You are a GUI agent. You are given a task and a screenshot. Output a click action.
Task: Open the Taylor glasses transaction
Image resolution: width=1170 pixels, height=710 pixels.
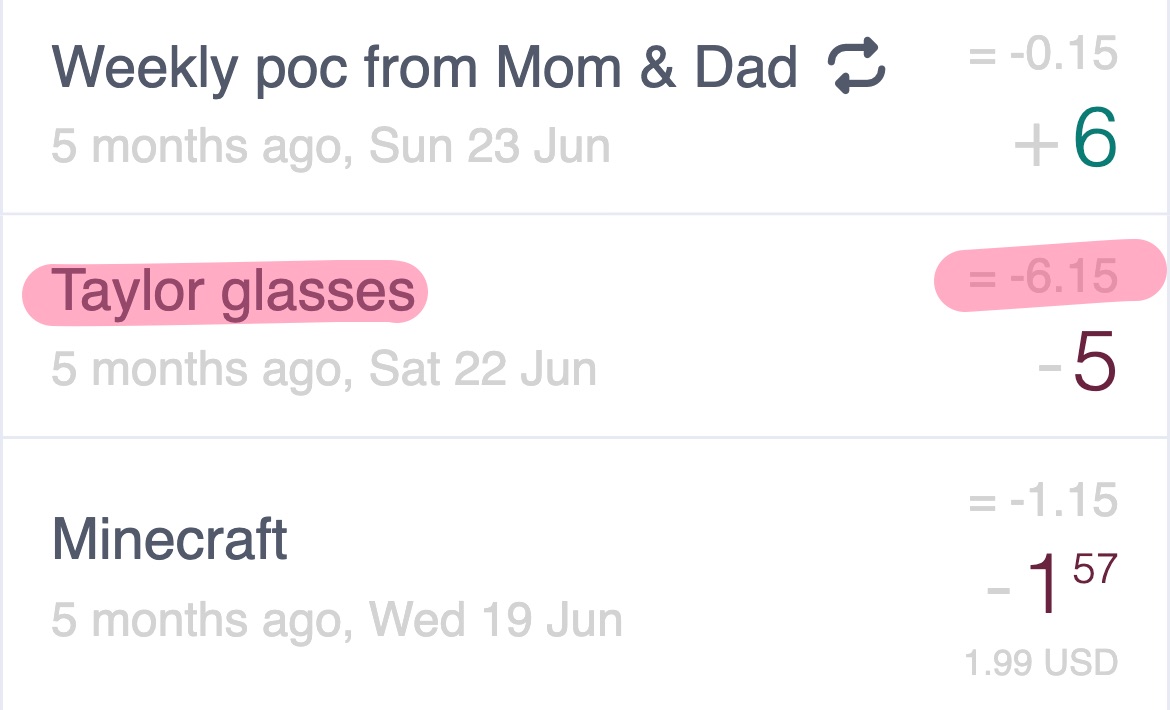coord(585,326)
